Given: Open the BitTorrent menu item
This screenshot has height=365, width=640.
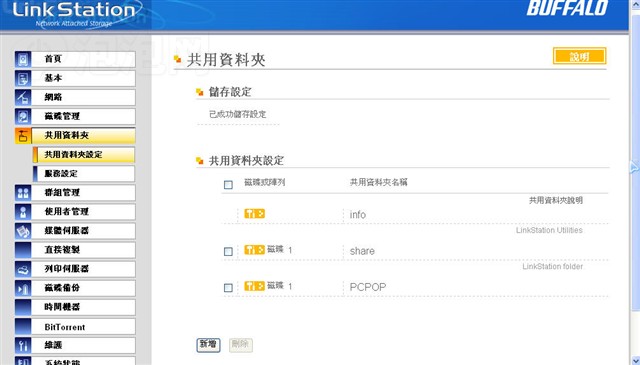Looking at the screenshot, I should point(83,327).
